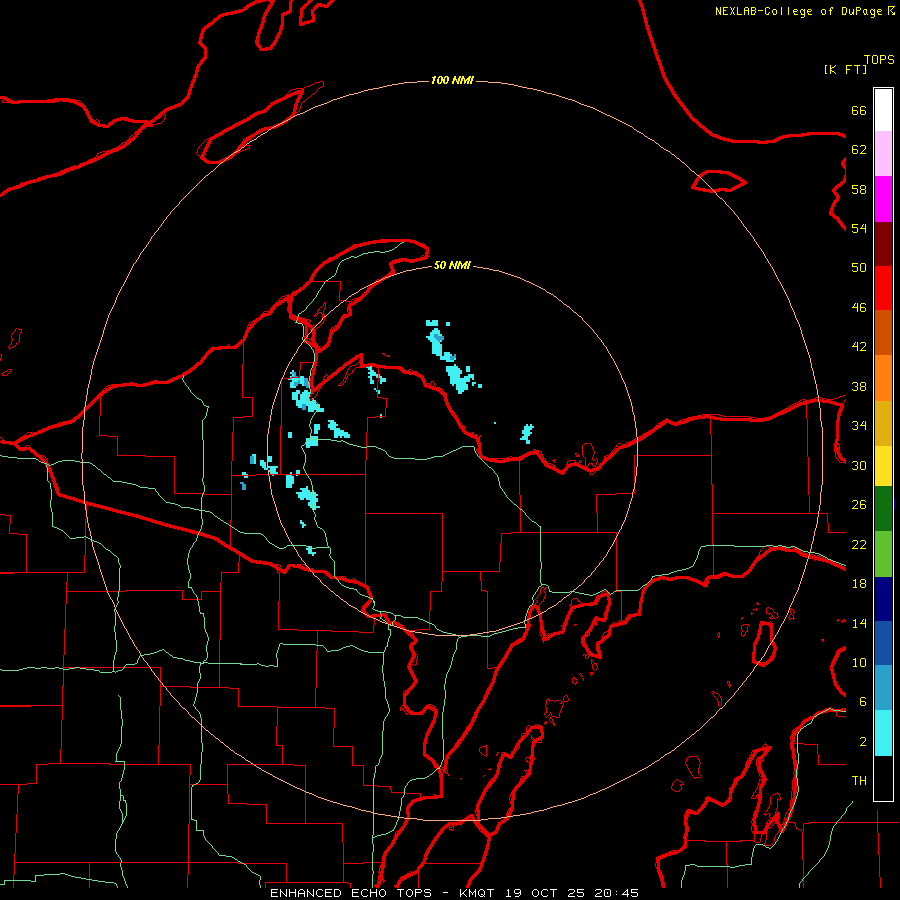Select the dark orange legend swatch
Screen dimensions: 900x900
(883, 333)
